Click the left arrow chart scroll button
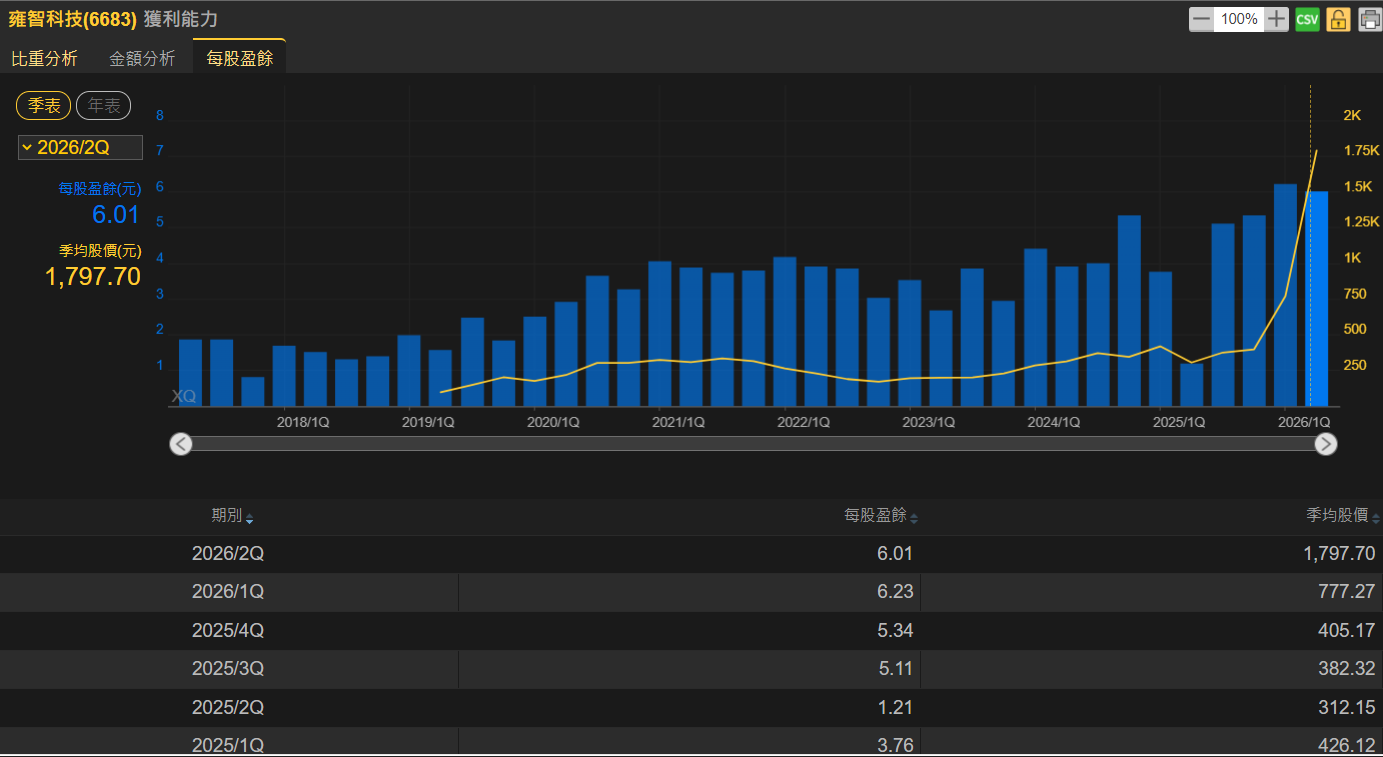This screenshot has width=1383, height=757. [x=180, y=444]
